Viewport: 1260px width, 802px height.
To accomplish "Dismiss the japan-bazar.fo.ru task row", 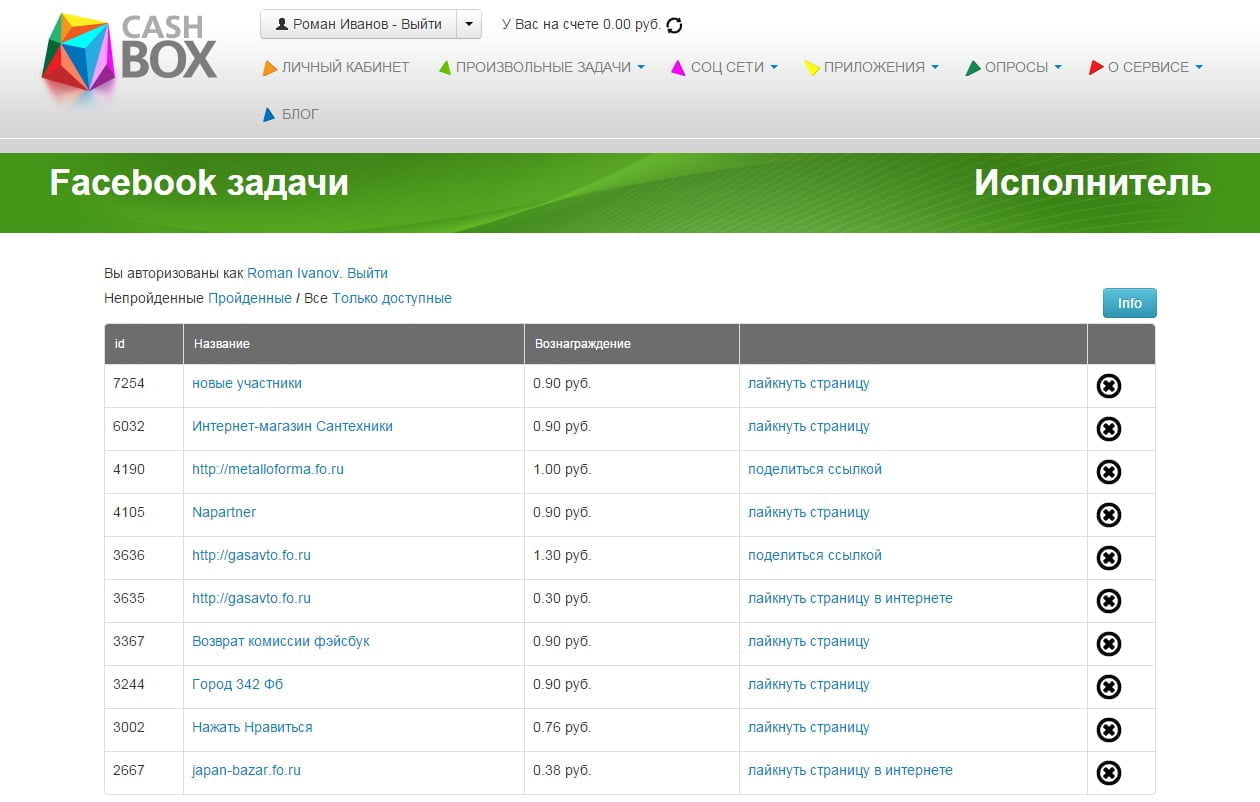I will click(1109, 773).
